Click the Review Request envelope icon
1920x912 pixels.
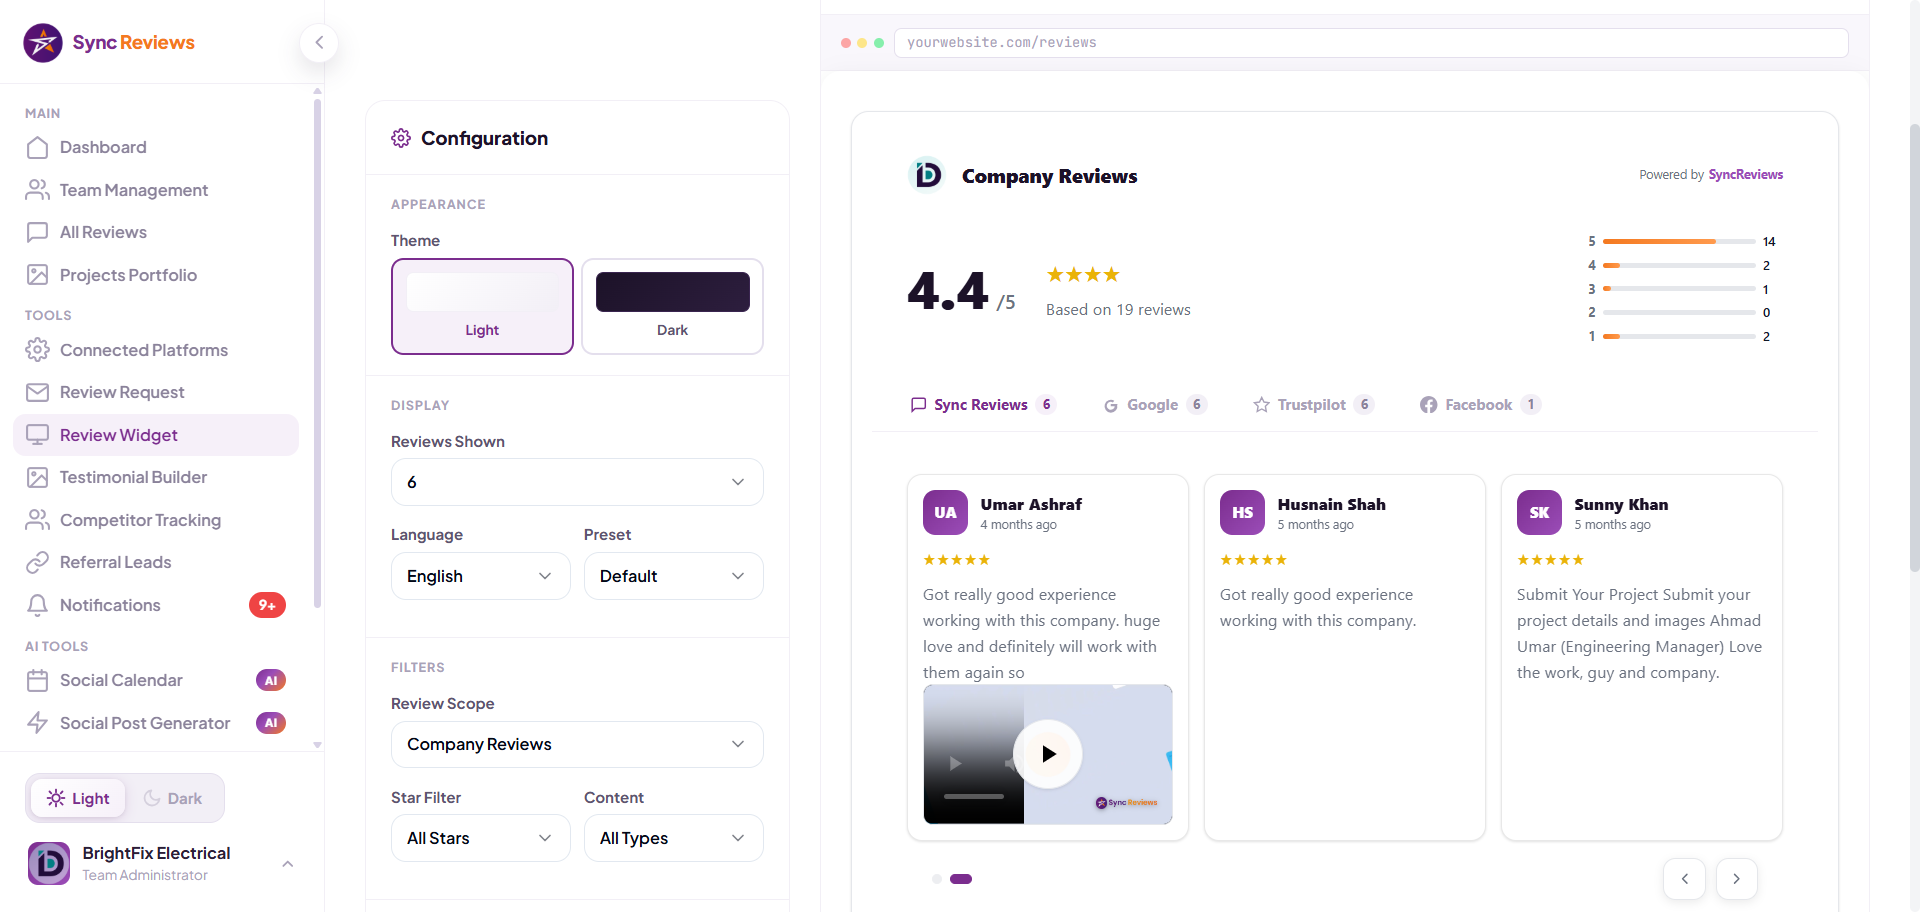coord(38,392)
